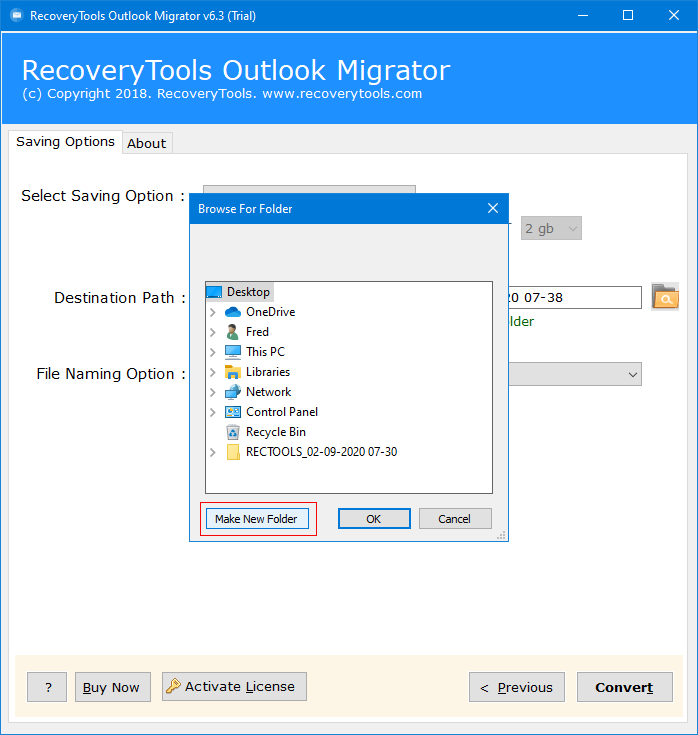Select Desktop in the folder tree
Viewport: 698px width, 735px height.
[248, 292]
